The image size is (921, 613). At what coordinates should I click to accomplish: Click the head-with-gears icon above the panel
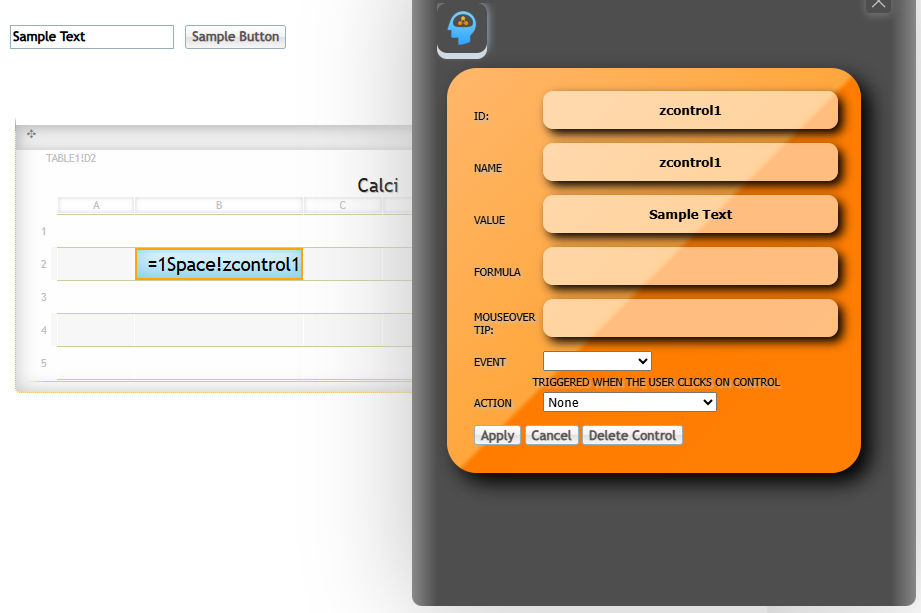(x=462, y=29)
